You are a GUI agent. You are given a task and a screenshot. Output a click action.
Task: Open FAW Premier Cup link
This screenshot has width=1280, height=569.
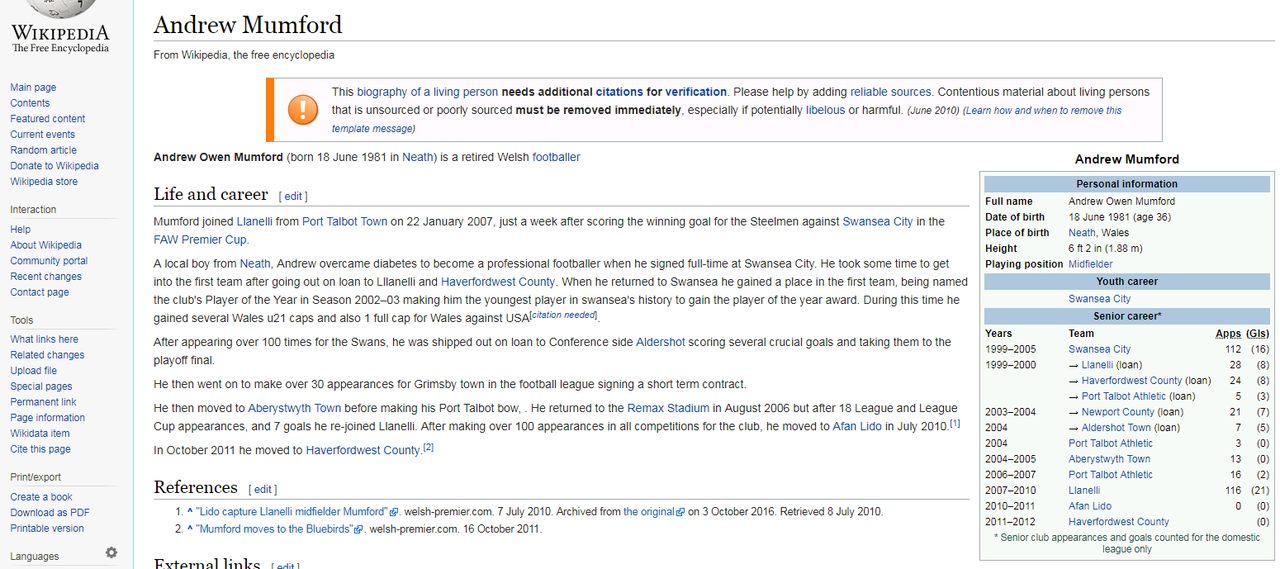click(200, 240)
